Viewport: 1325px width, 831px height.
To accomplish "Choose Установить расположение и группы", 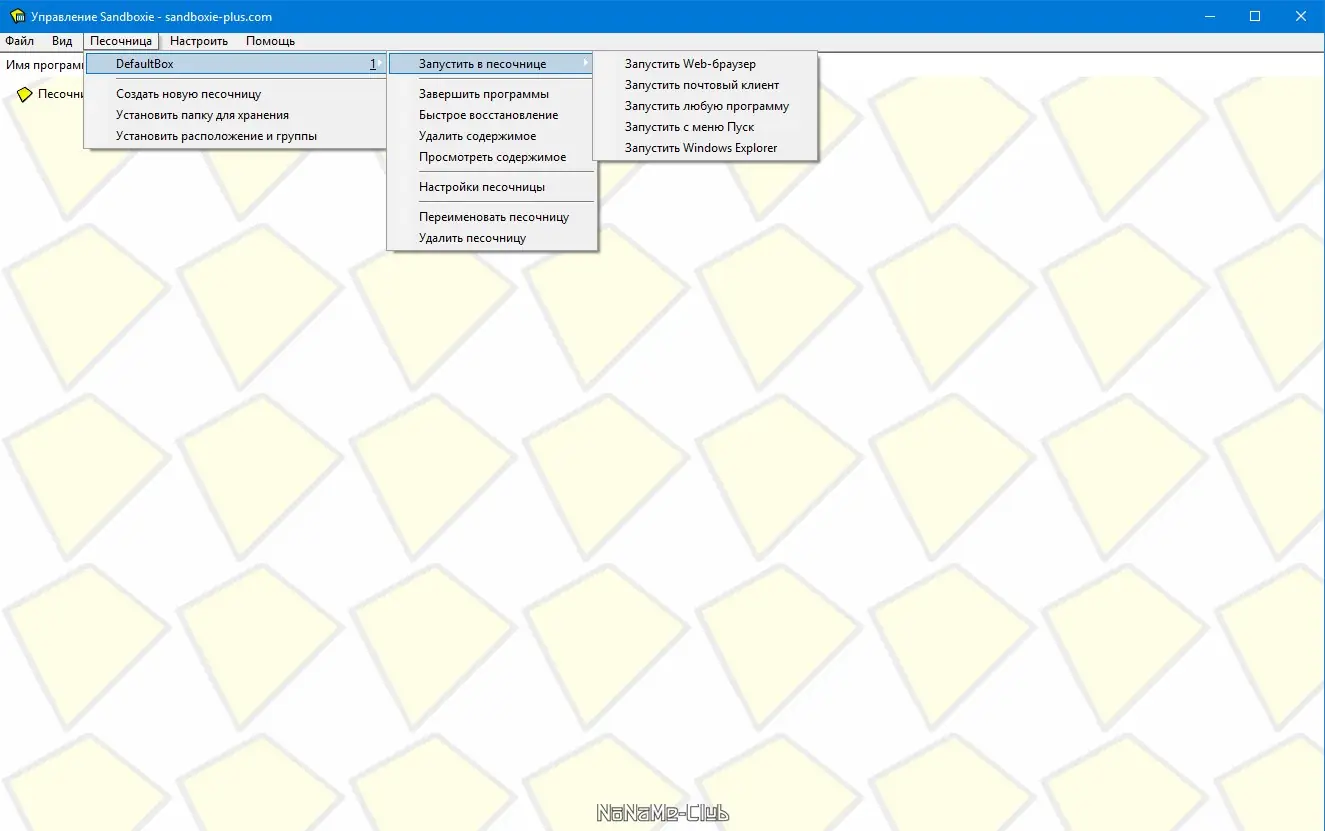I will 236,136.
